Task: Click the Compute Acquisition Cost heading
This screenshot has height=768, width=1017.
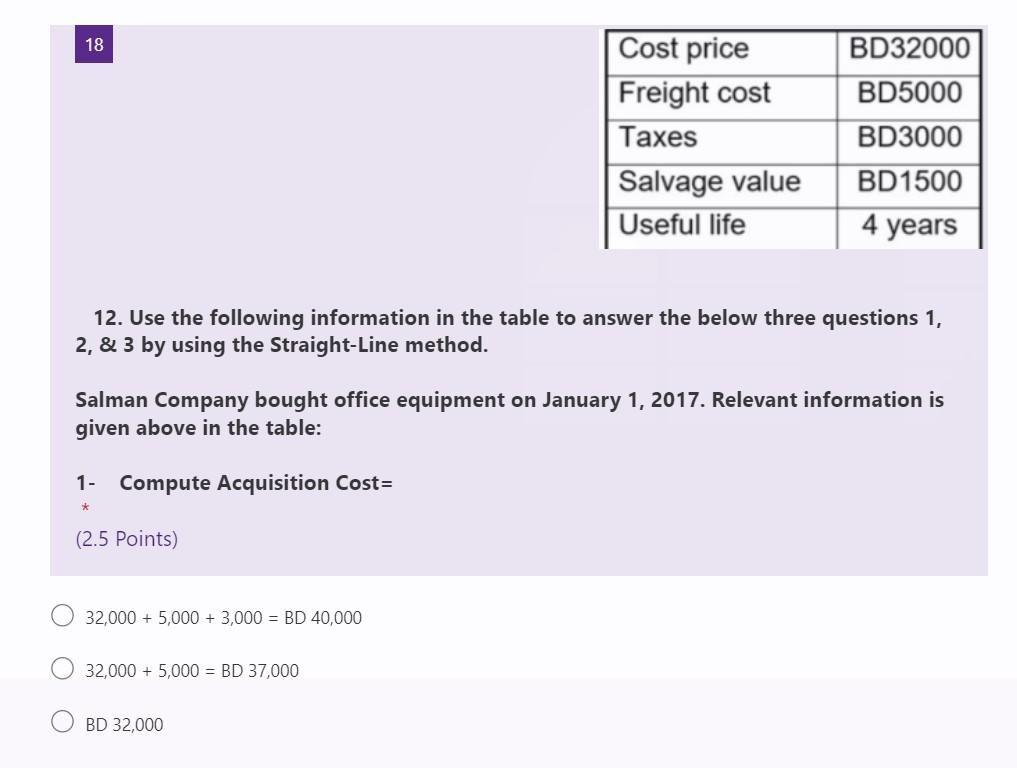Action: point(233,482)
